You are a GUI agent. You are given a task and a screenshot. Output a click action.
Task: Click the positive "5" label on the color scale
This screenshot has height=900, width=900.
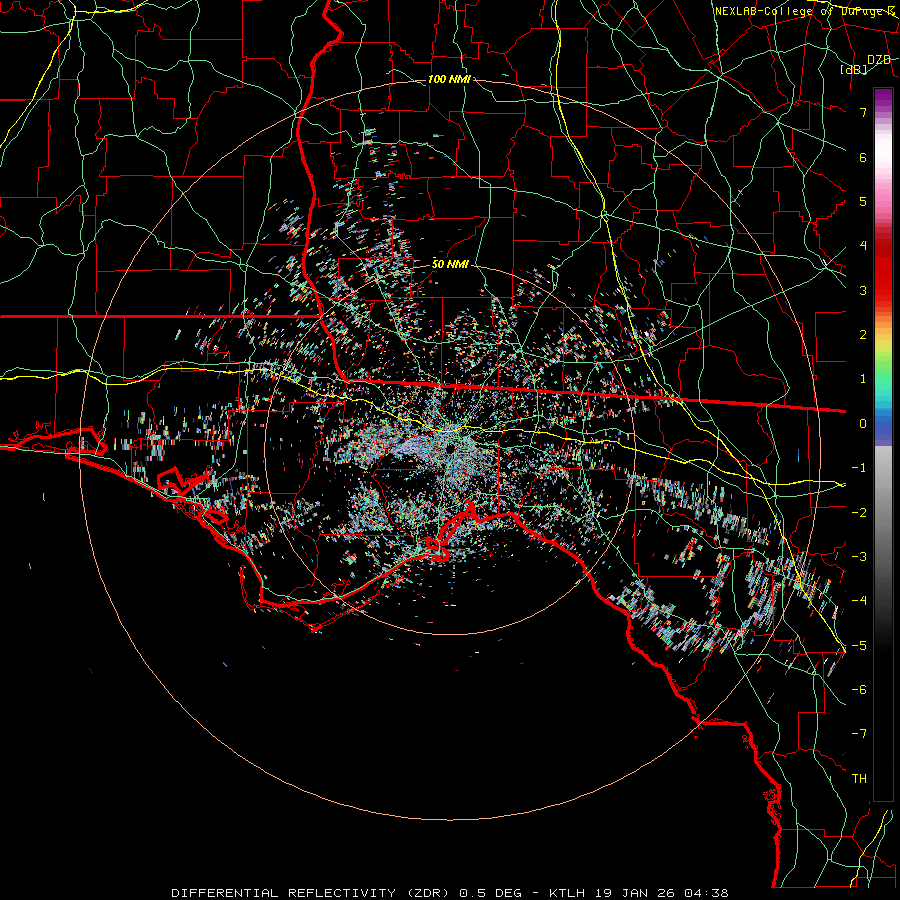[x=863, y=201]
